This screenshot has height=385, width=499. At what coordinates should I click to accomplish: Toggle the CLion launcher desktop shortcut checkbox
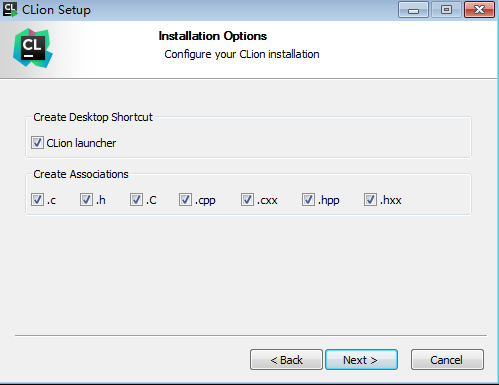pyautogui.click(x=37, y=143)
